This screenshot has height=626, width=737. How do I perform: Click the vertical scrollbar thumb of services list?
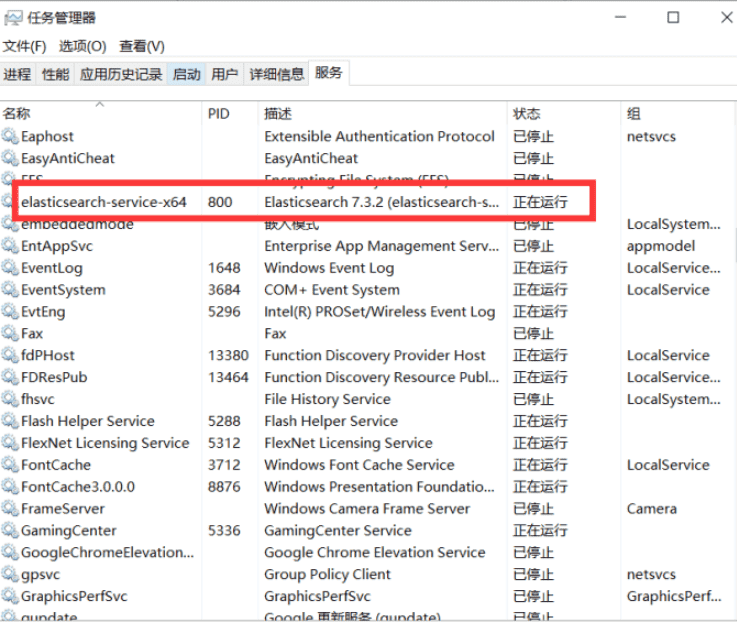(735, 245)
